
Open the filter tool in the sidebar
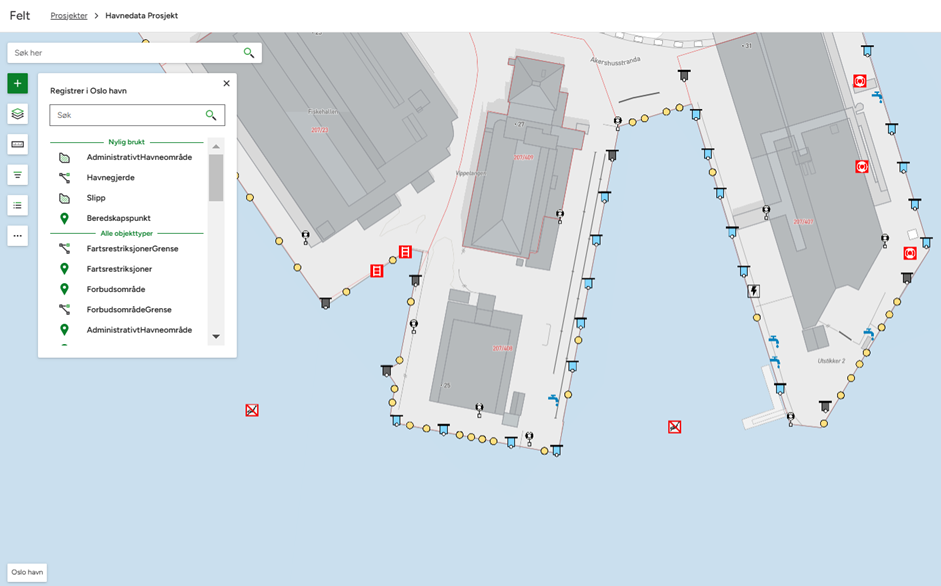(17, 175)
